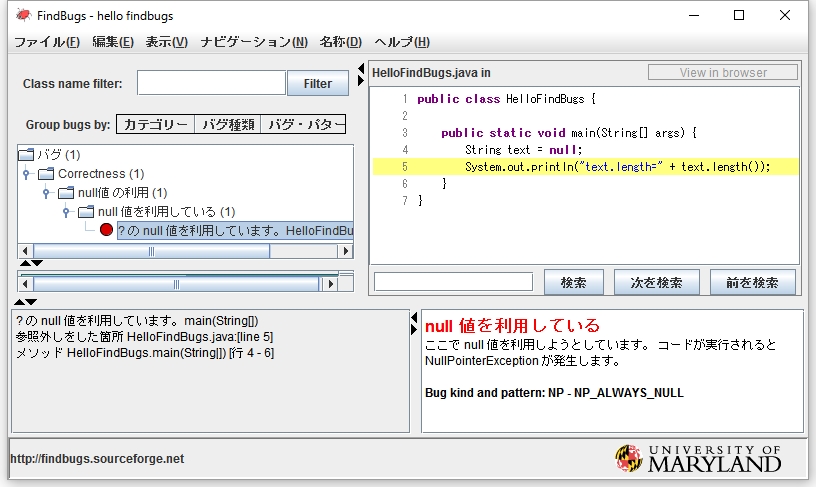Collapse the Correctness tree node
The height and width of the screenshot is (487, 816).
26,174
